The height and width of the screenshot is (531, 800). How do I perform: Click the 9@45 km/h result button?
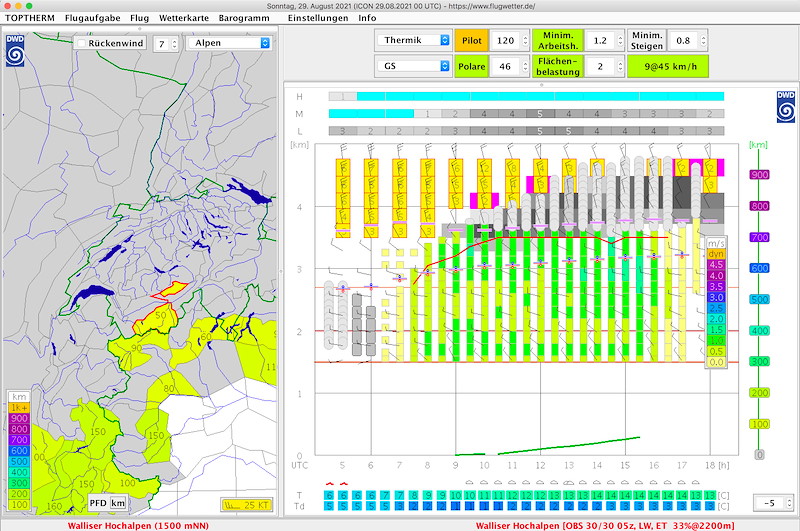point(668,66)
